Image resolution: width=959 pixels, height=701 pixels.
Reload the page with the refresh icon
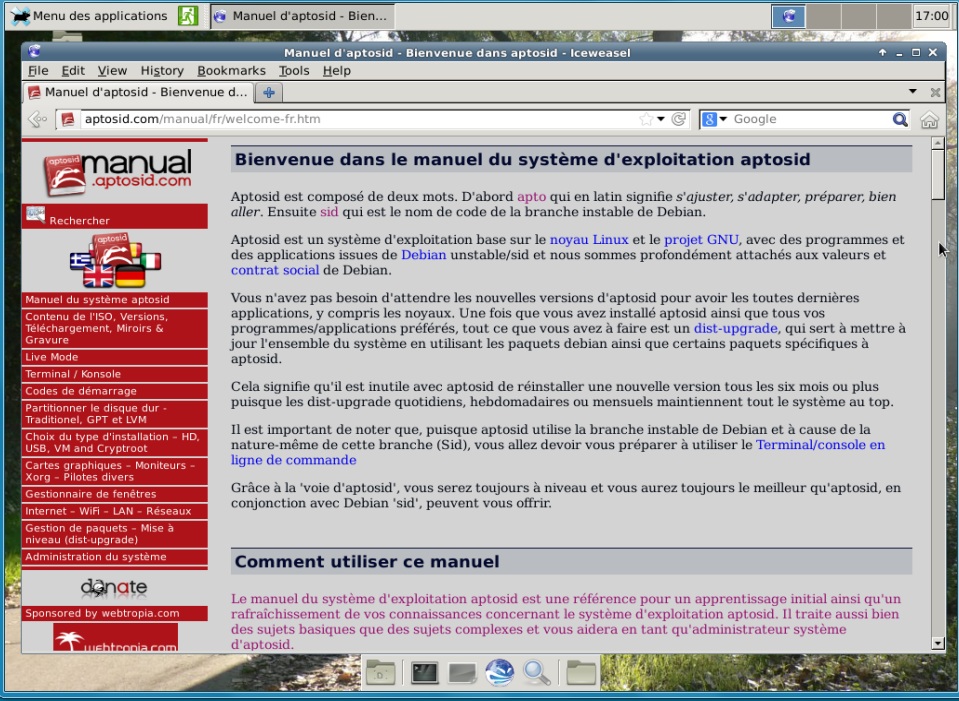[678, 119]
